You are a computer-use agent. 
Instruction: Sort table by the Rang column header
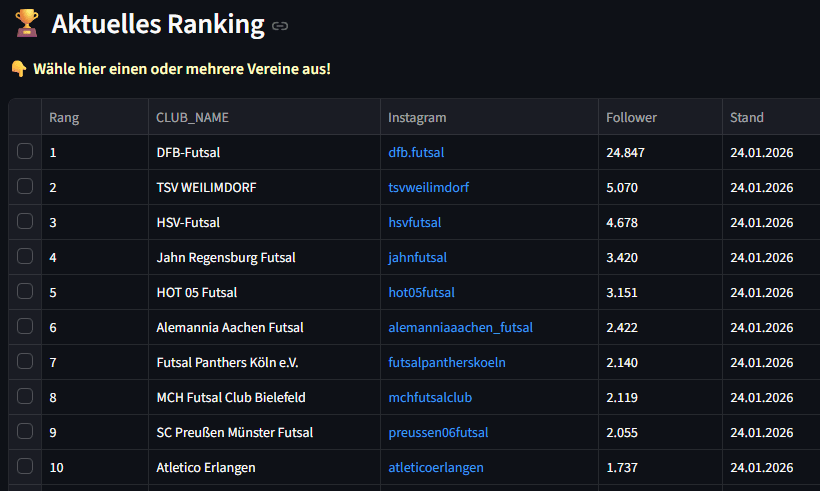click(x=64, y=117)
